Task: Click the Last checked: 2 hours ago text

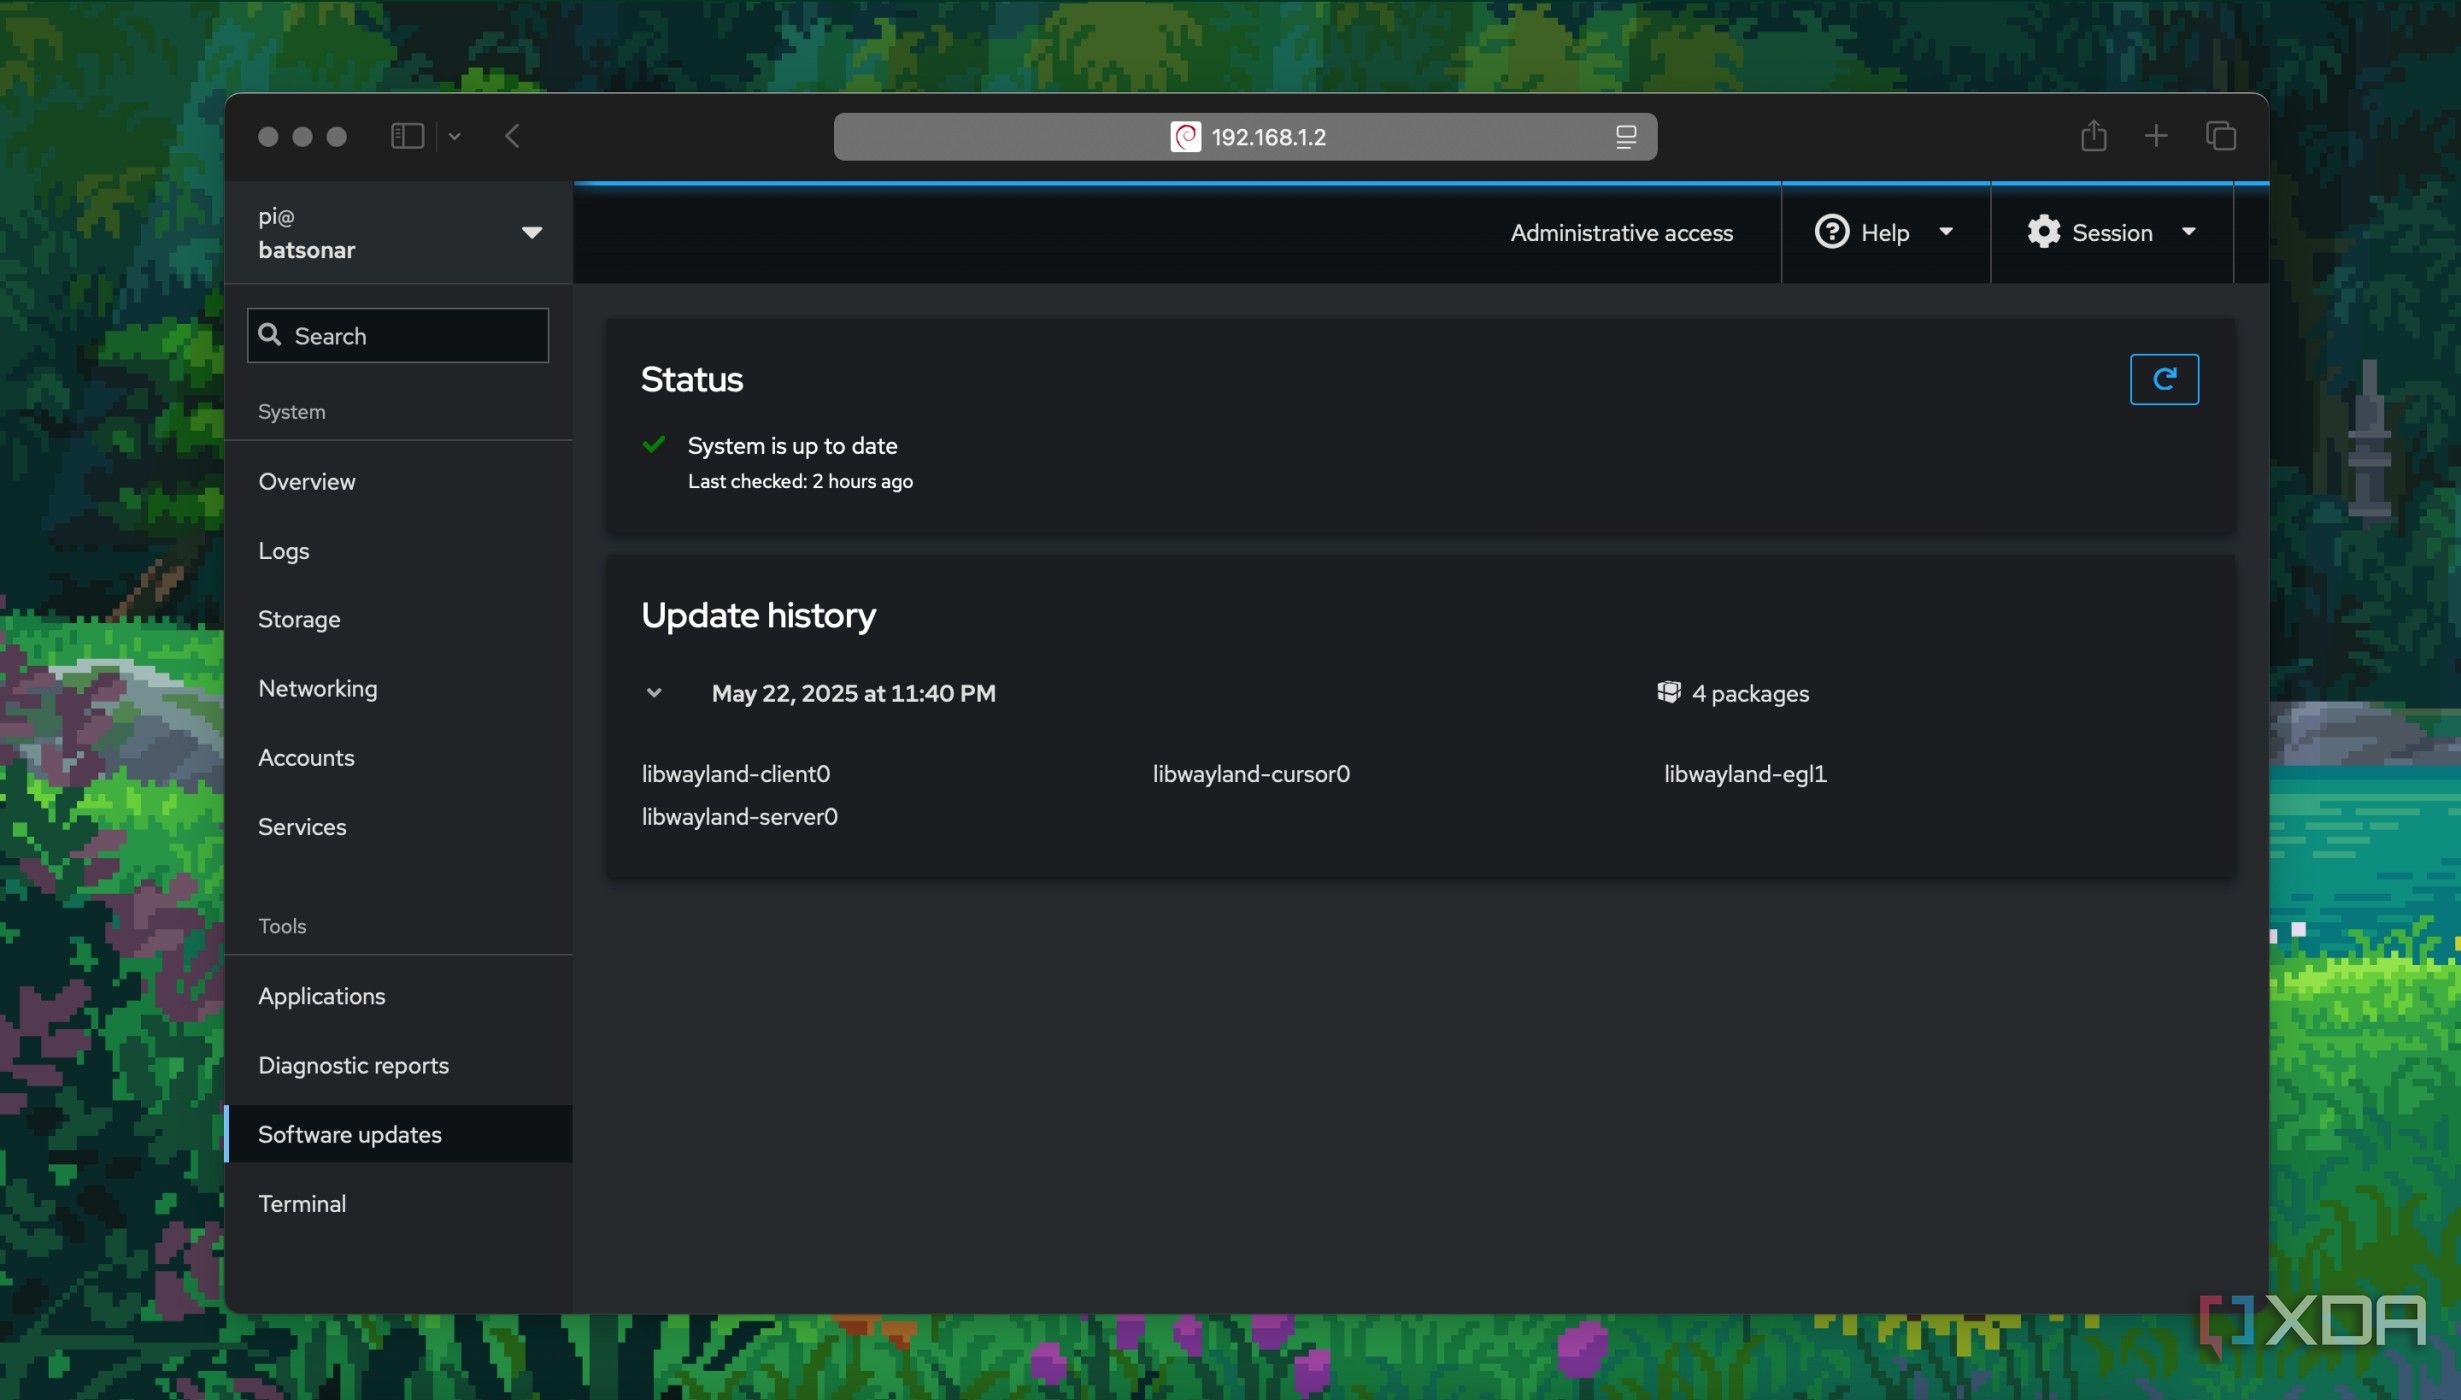Action: click(800, 481)
